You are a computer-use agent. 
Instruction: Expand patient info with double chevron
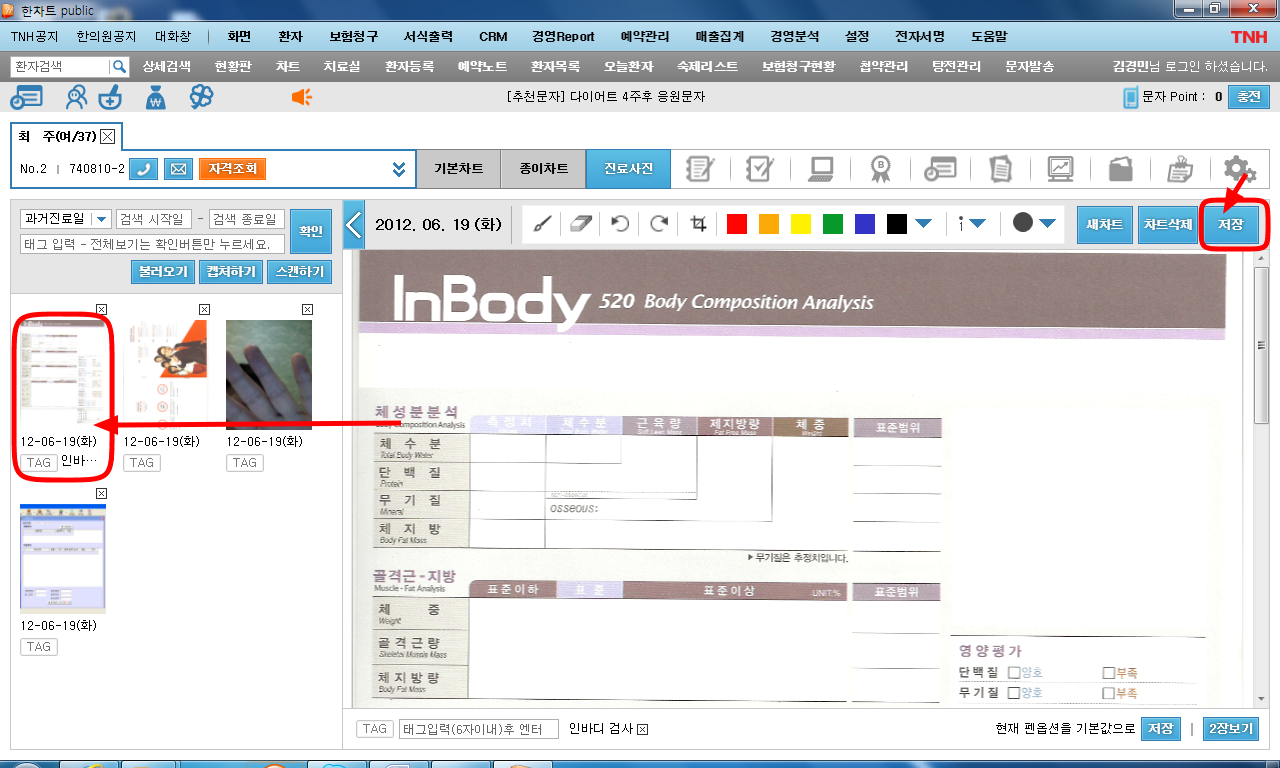[x=399, y=169]
